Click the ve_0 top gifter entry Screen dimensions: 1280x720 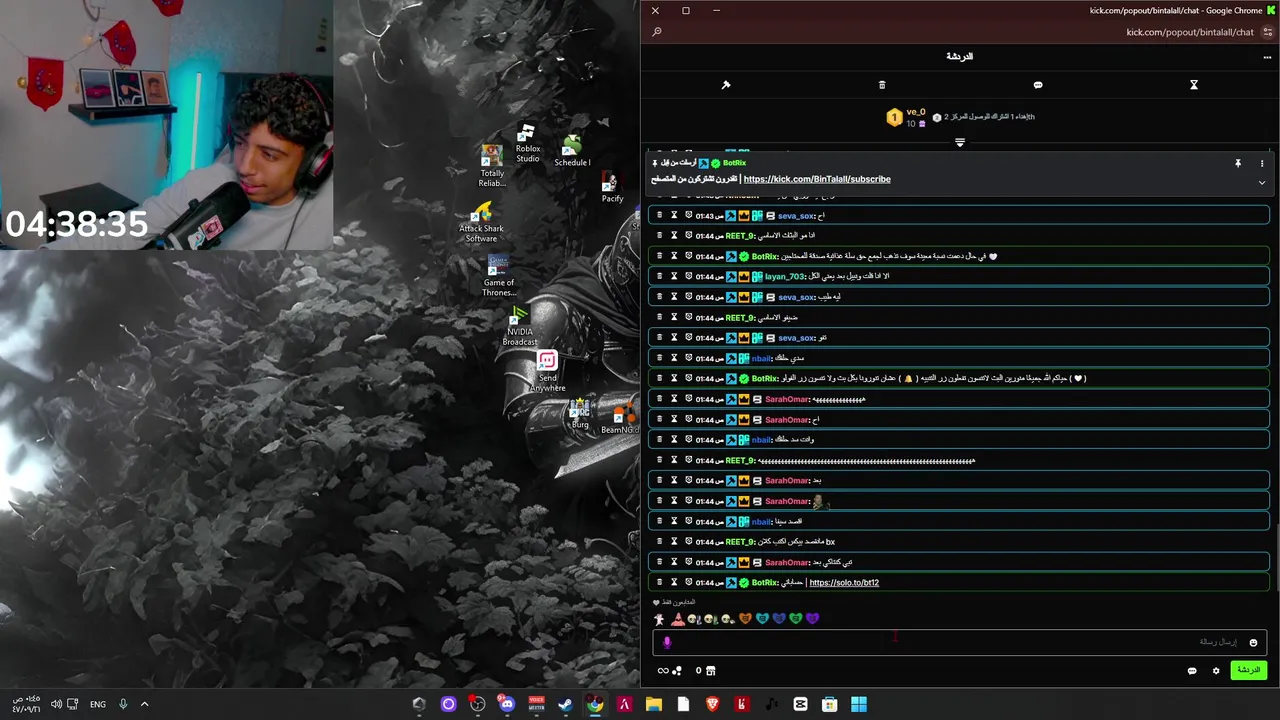click(905, 117)
